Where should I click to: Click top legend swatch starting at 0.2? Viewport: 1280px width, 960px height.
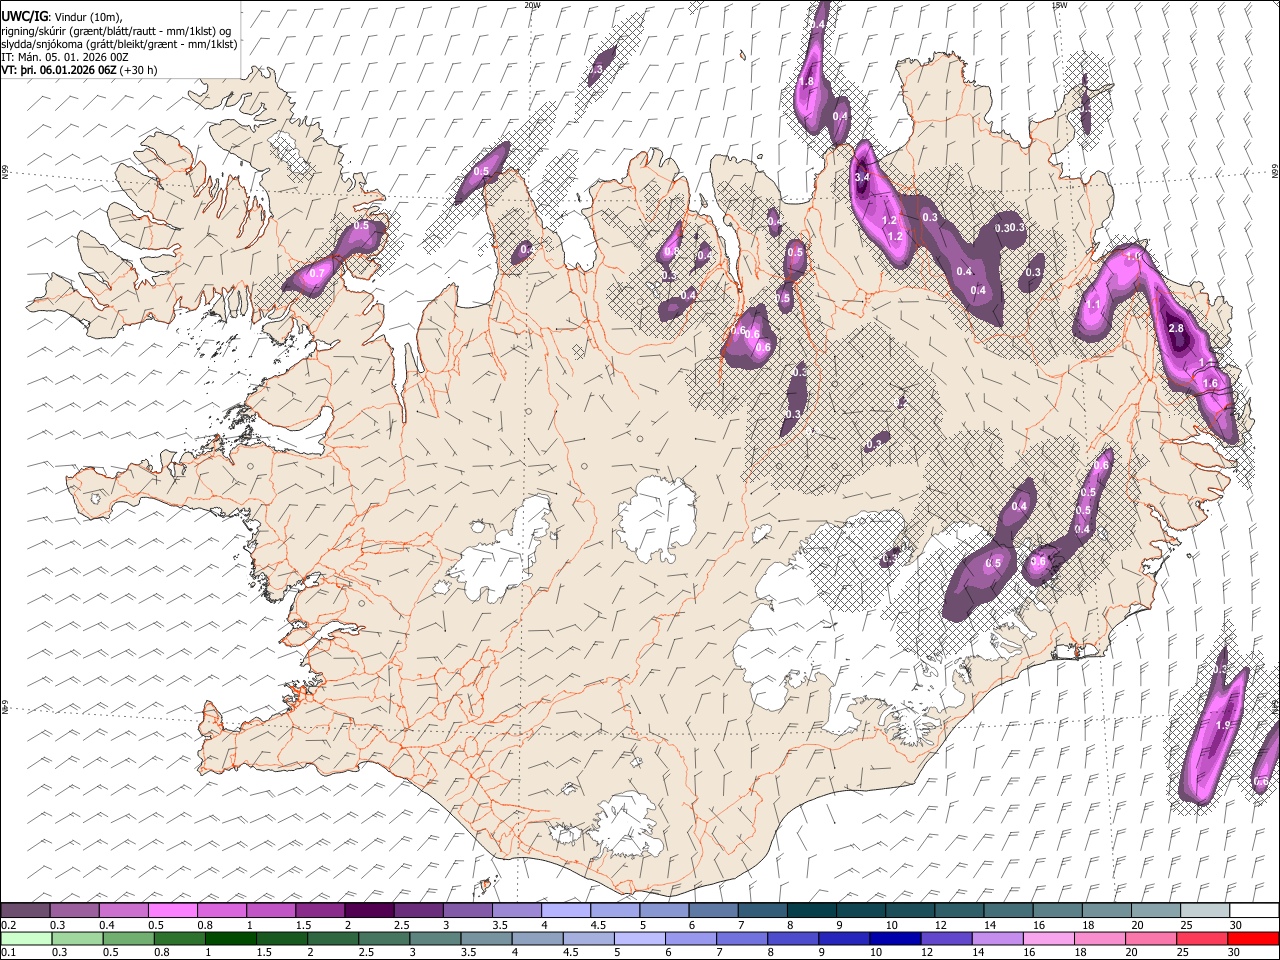click(26, 910)
